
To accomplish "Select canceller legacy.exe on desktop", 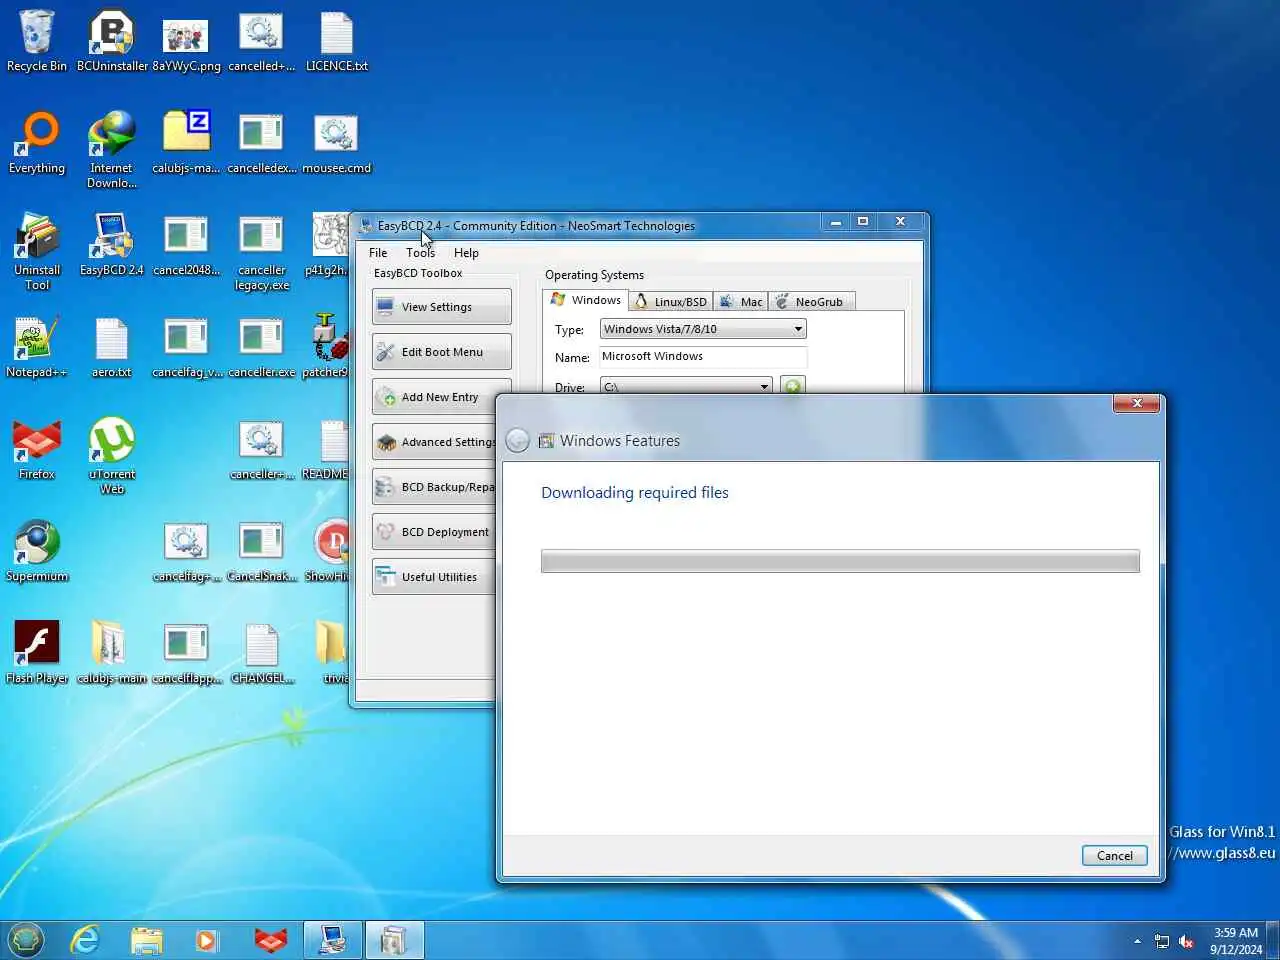I will pyautogui.click(x=262, y=252).
